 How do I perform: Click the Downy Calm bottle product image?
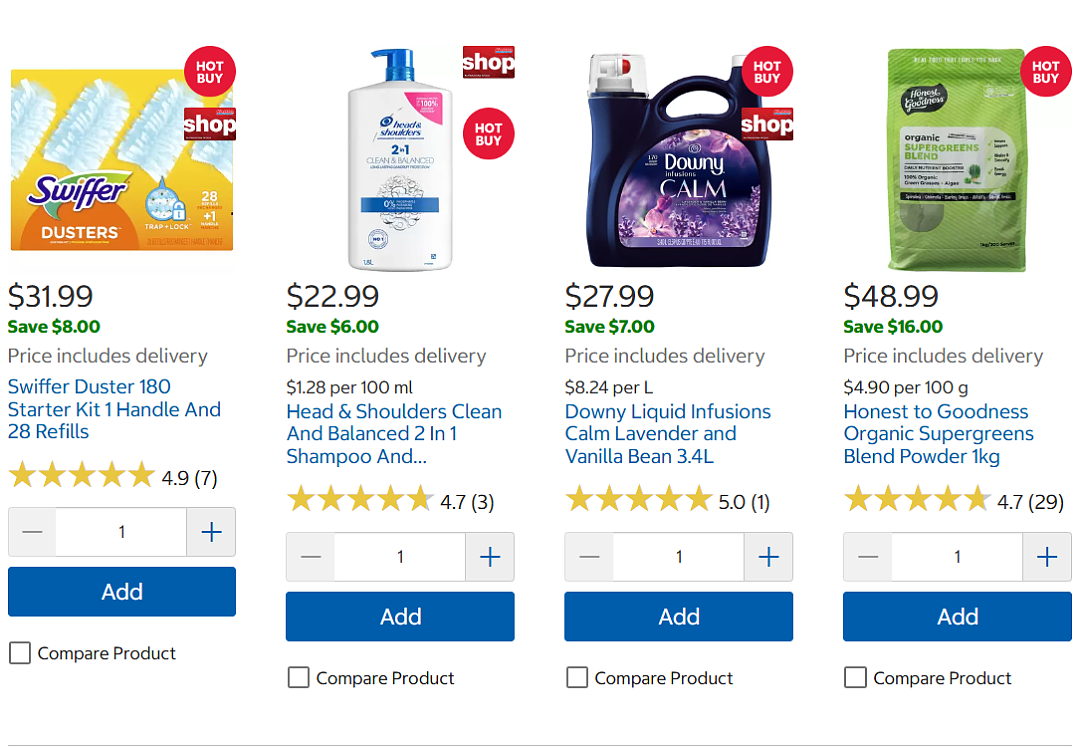pyautogui.click(x=678, y=160)
